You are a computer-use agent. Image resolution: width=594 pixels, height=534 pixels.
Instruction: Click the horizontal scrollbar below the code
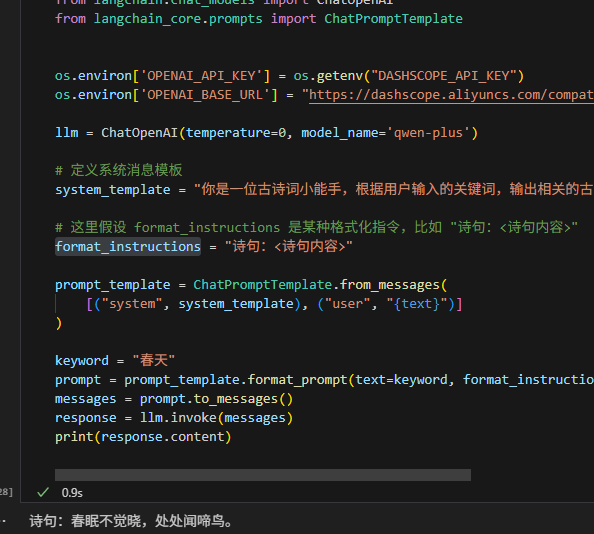263,475
